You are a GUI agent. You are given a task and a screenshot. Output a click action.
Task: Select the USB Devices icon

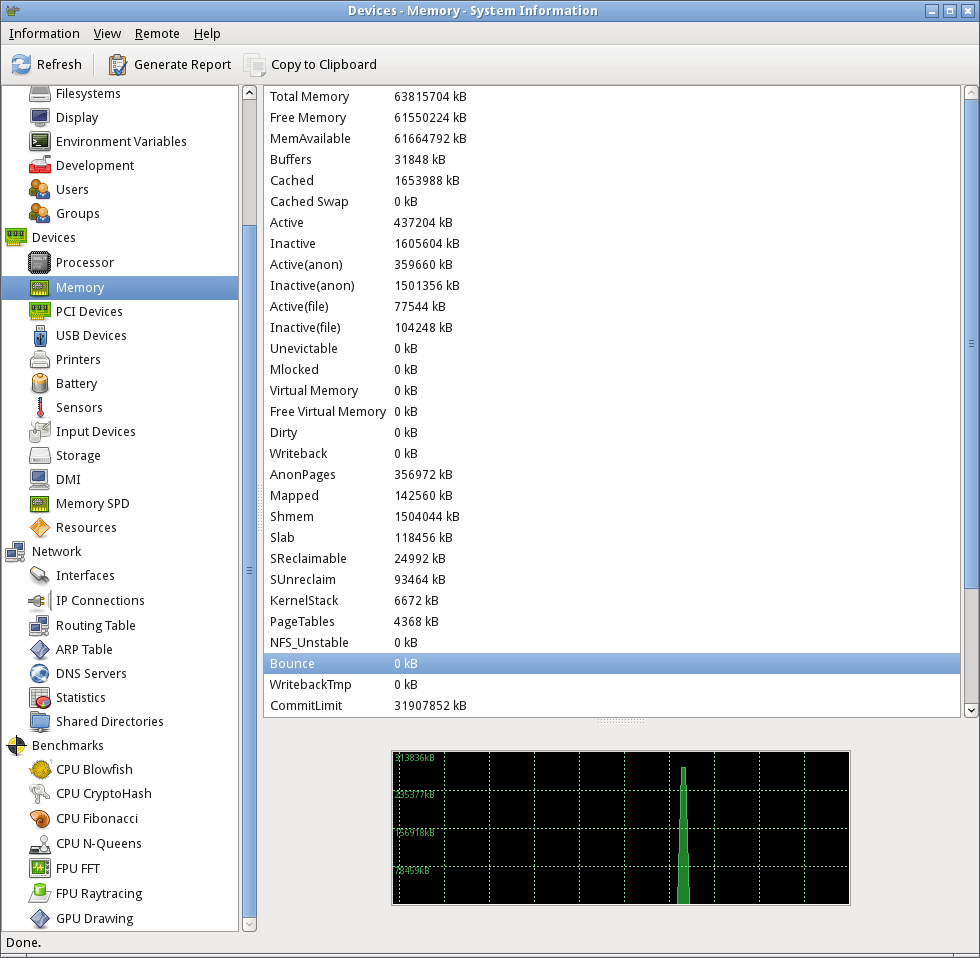[40, 336]
